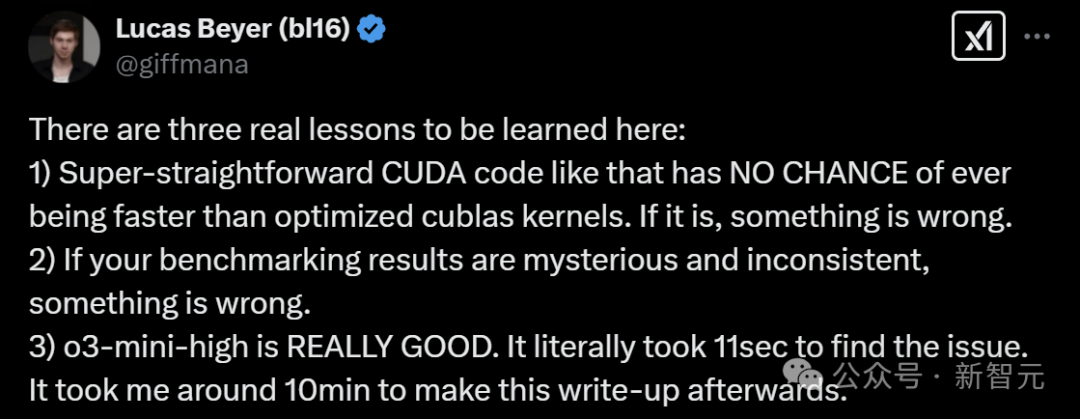Click the 公众号 label in the watermark
Image resolution: width=1080 pixels, height=419 pixels.
[877, 377]
